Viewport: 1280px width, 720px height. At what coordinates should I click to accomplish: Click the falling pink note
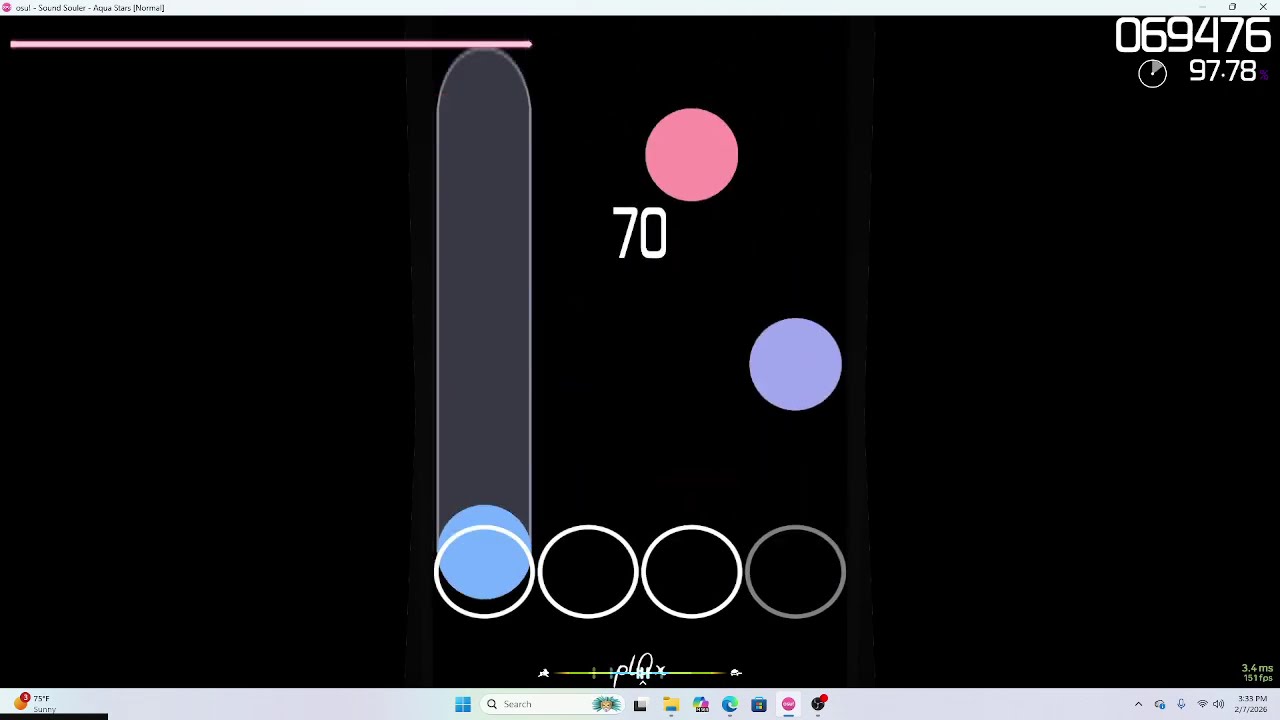[x=692, y=155]
